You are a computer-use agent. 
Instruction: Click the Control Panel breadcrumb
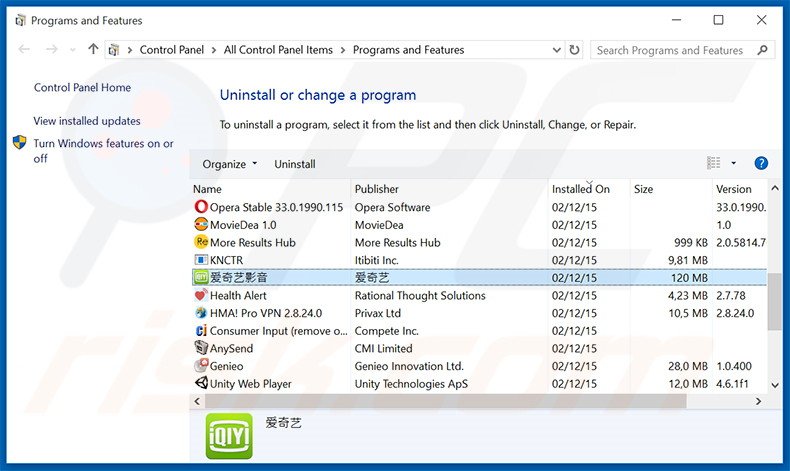pos(172,50)
